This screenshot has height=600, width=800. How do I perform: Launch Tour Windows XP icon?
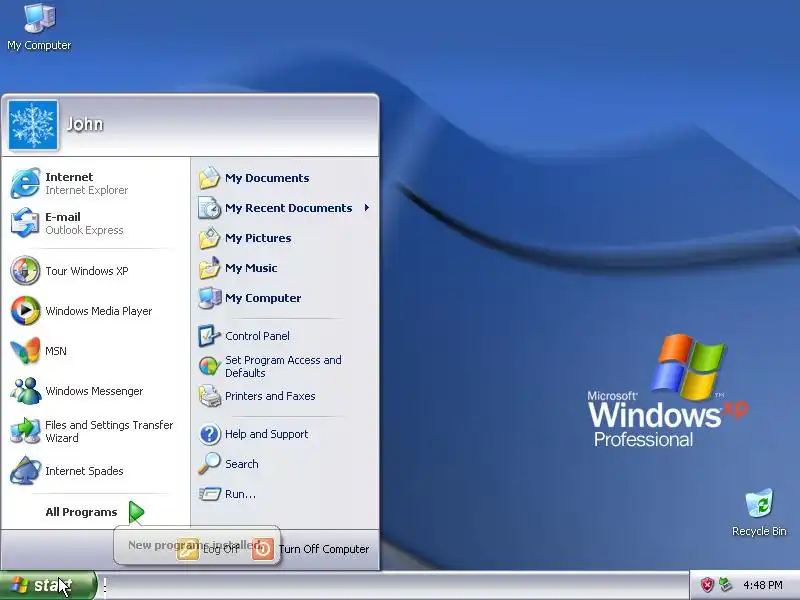coord(24,270)
